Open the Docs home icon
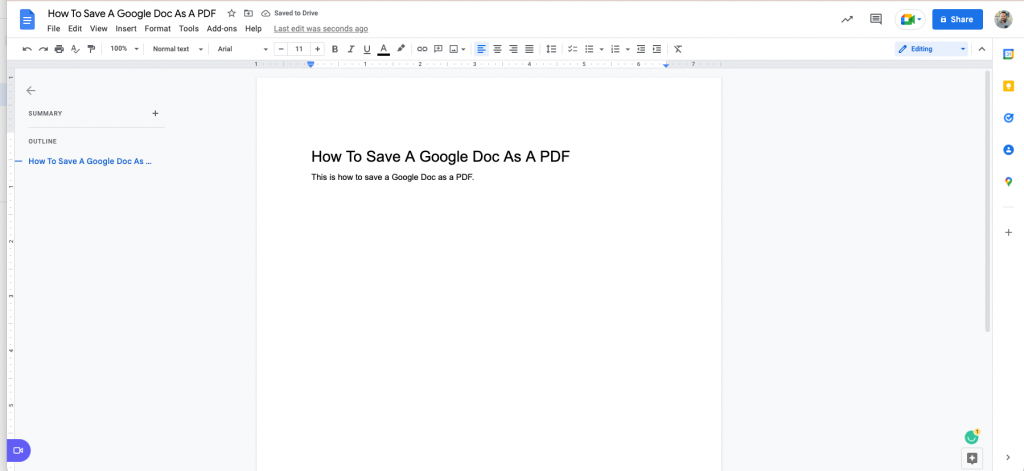 [x=27, y=20]
